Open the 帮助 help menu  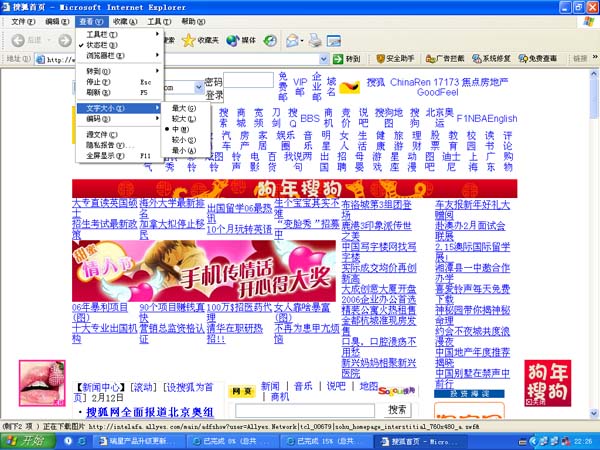tap(193, 21)
